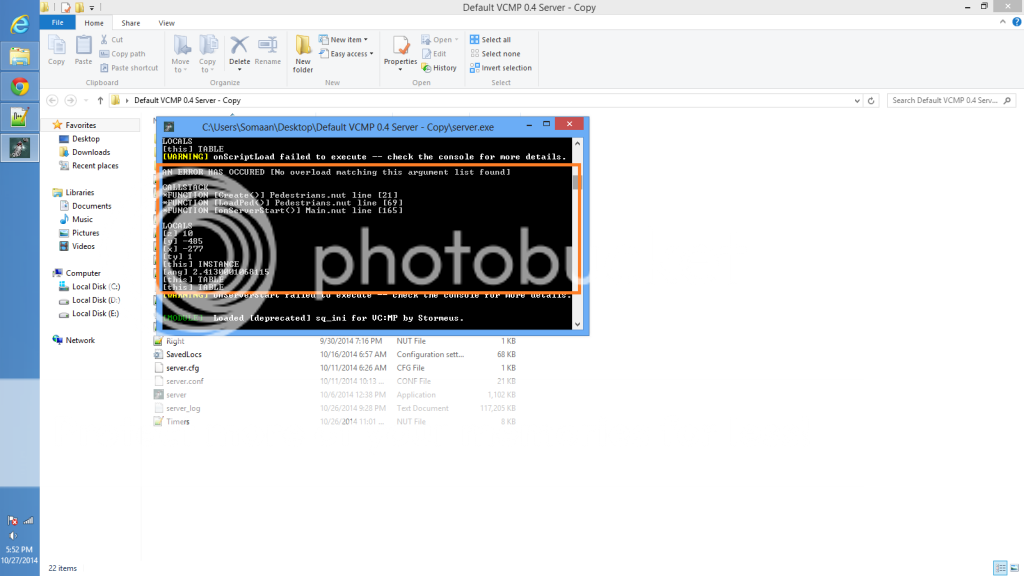Open File Explorer taskbar icon

click(20, 56)
